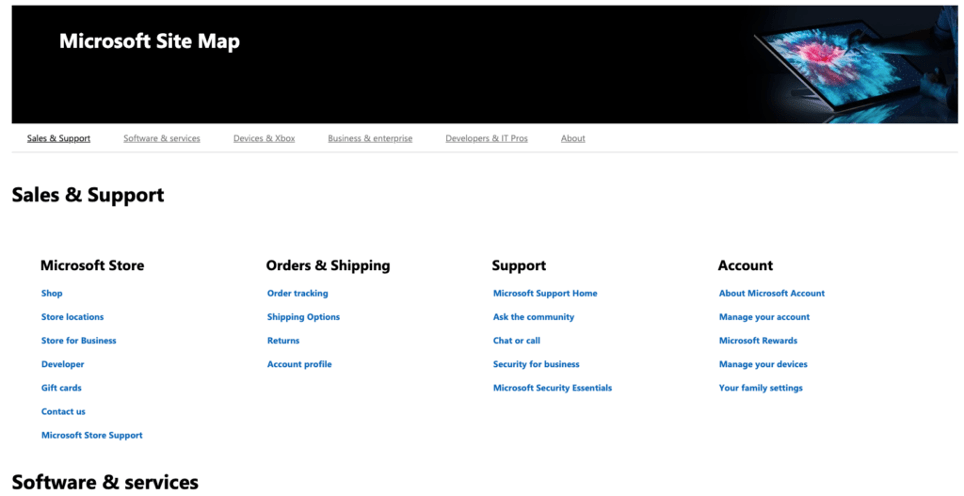Screen dimensions: 964x496
Task: Click the Surface Studio banner image
Action: pyautogui.click(x=855, y=65)
